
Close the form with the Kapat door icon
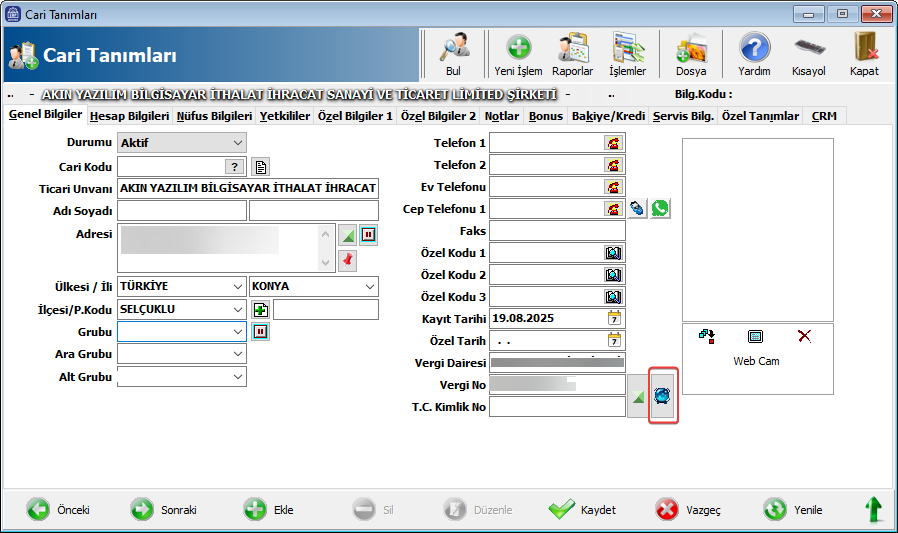(x=864, y=54)
